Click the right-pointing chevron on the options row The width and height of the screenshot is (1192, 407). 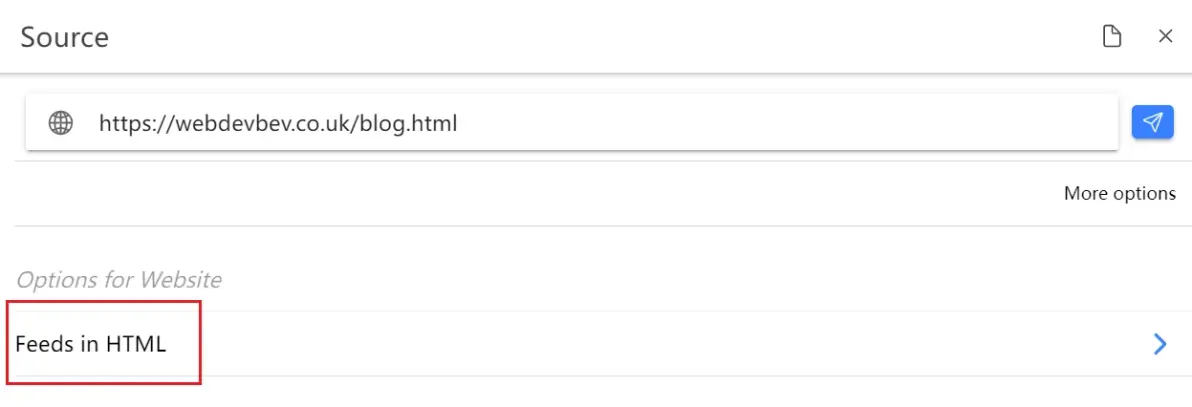pos(1160,345)
